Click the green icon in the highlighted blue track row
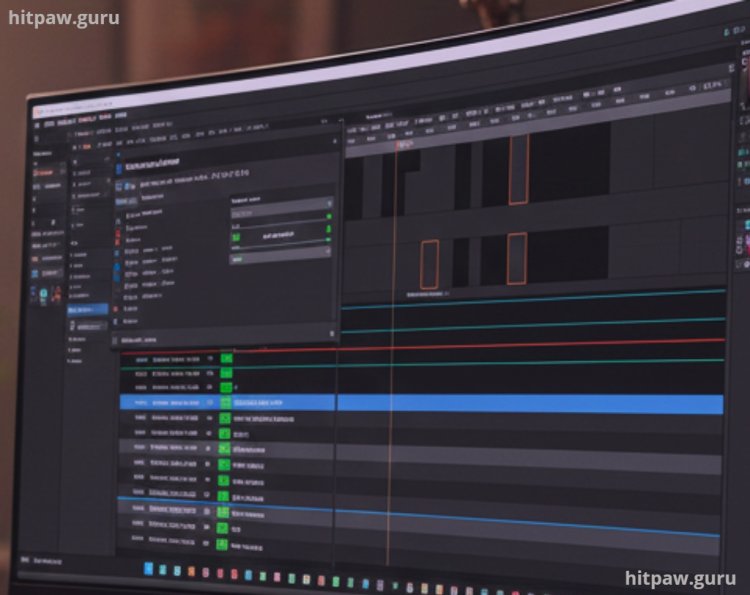Image resolution: width=750 pixels, height=595 pixels. point(225,402)
